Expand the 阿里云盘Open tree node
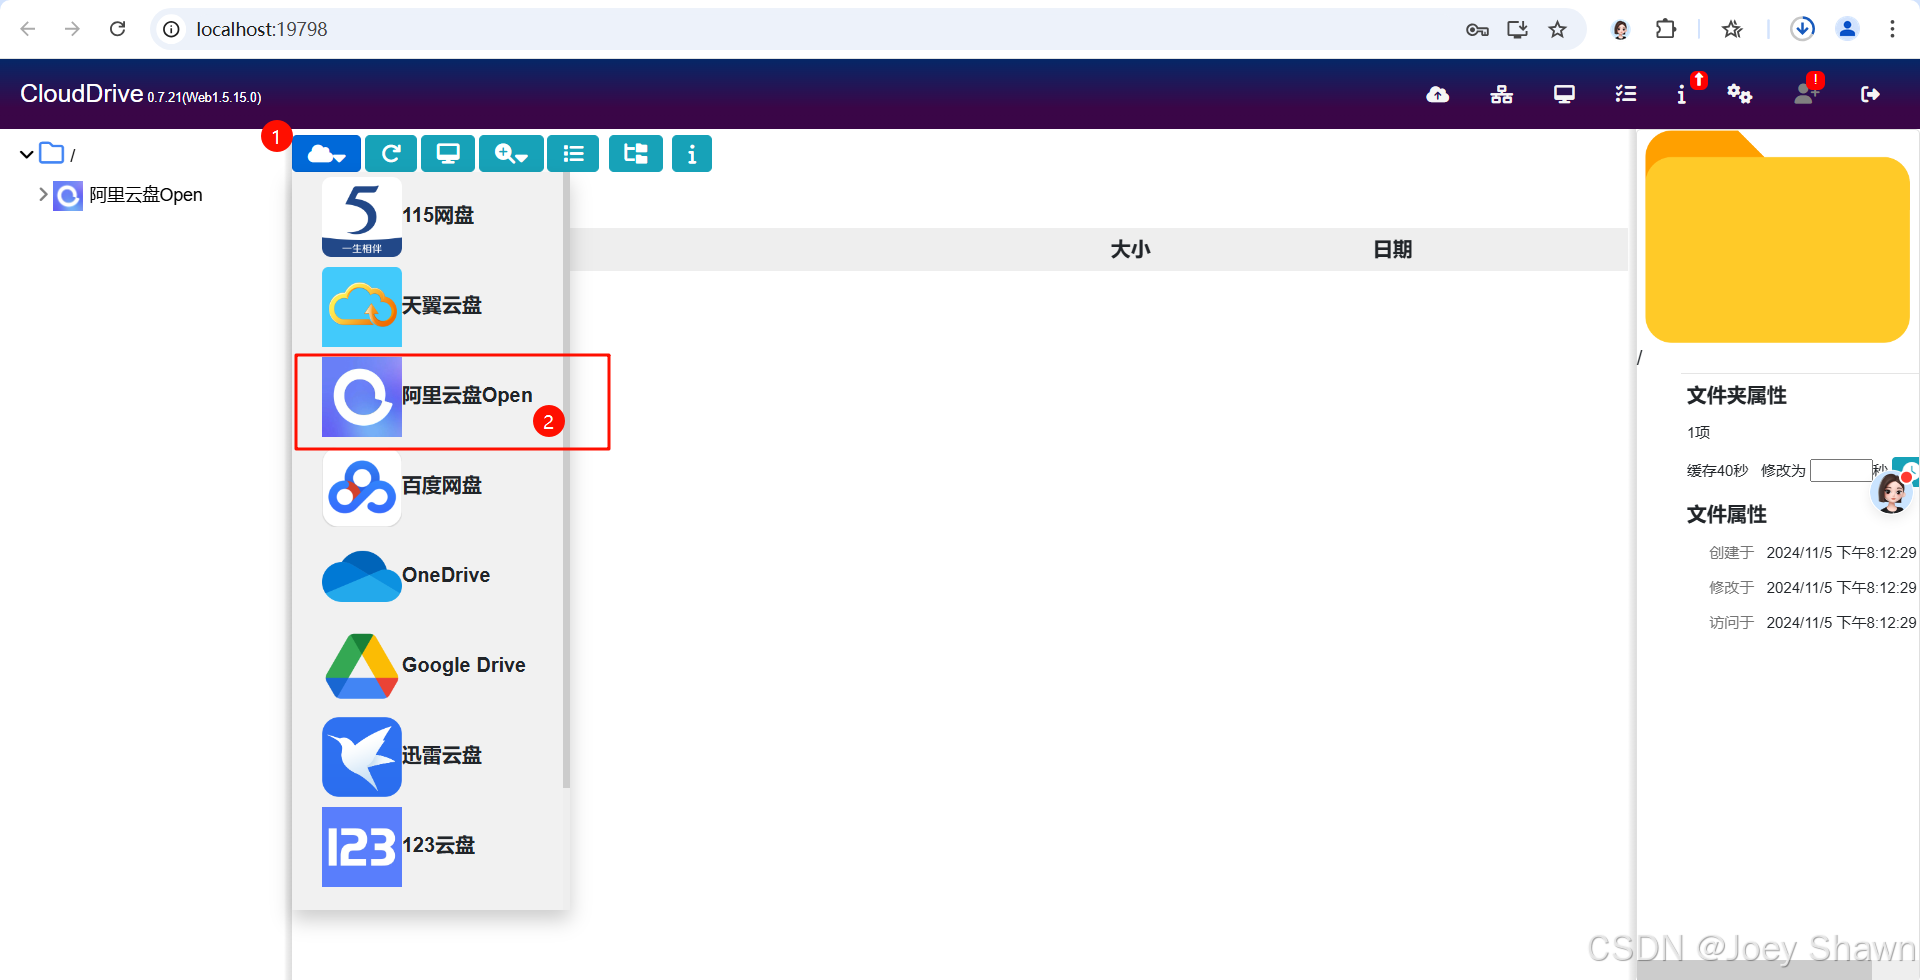 click(x=43, y=194)
